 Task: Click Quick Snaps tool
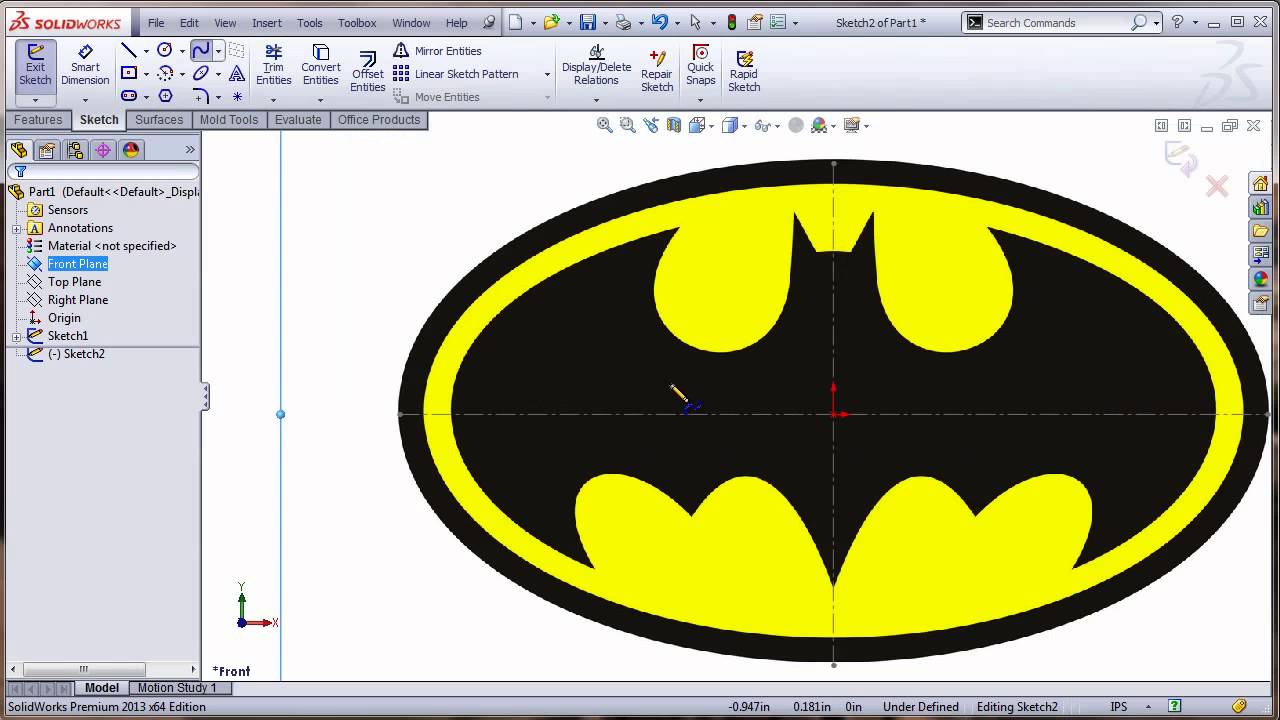pyautogui.click(x=700, y=66)
